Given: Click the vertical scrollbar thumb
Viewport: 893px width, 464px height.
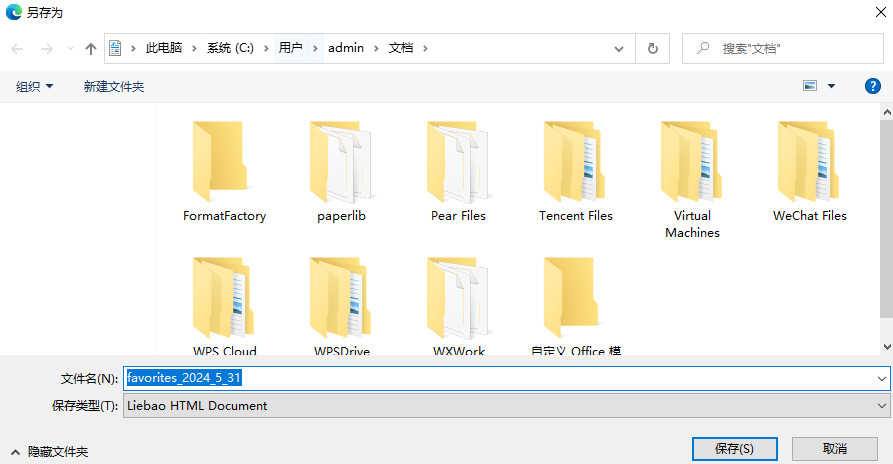Looking at the screenshot, I should click(x=887, y=219).
